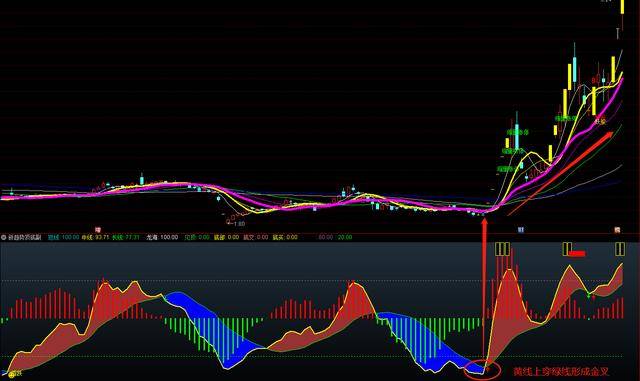Click the red marker icon on left time axis

tap(98, 230)
